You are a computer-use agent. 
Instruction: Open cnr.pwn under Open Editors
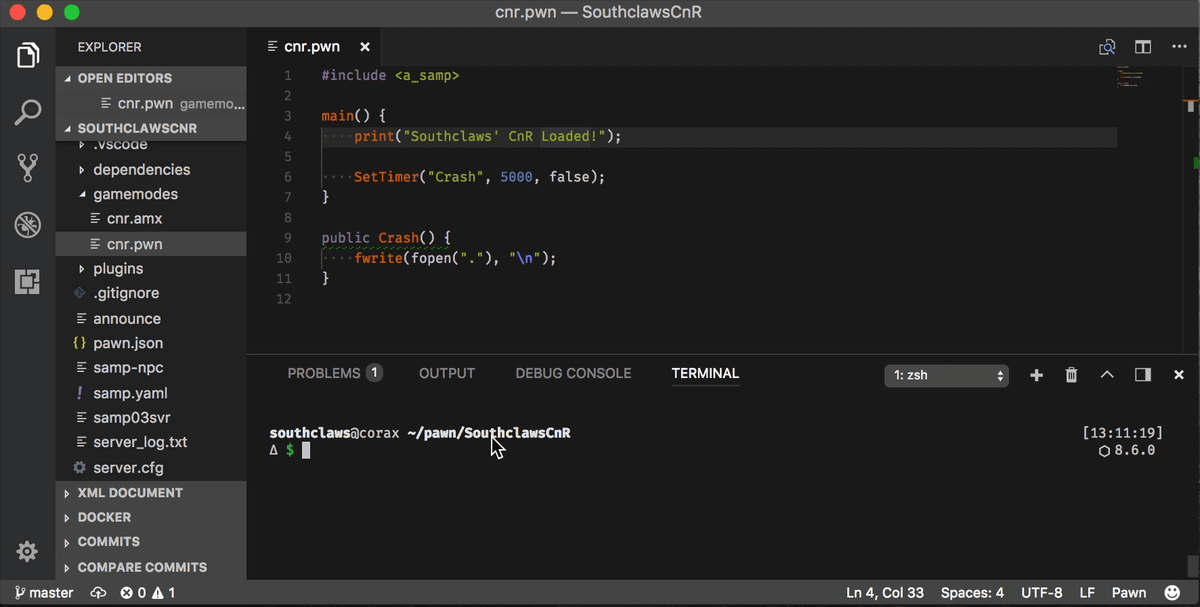coord(150,103)
